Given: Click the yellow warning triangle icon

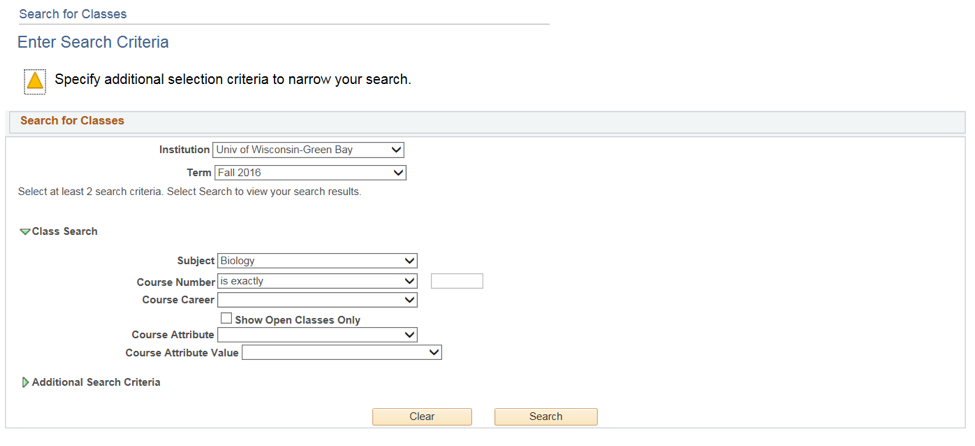Looking at the screenshot, I should tap(35, 81).
